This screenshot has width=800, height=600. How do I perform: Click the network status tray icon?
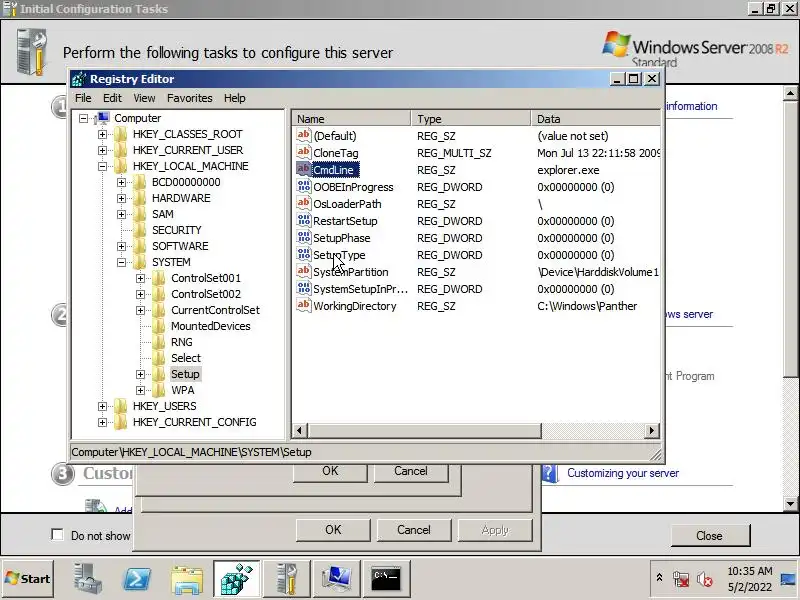coord(681,579)
